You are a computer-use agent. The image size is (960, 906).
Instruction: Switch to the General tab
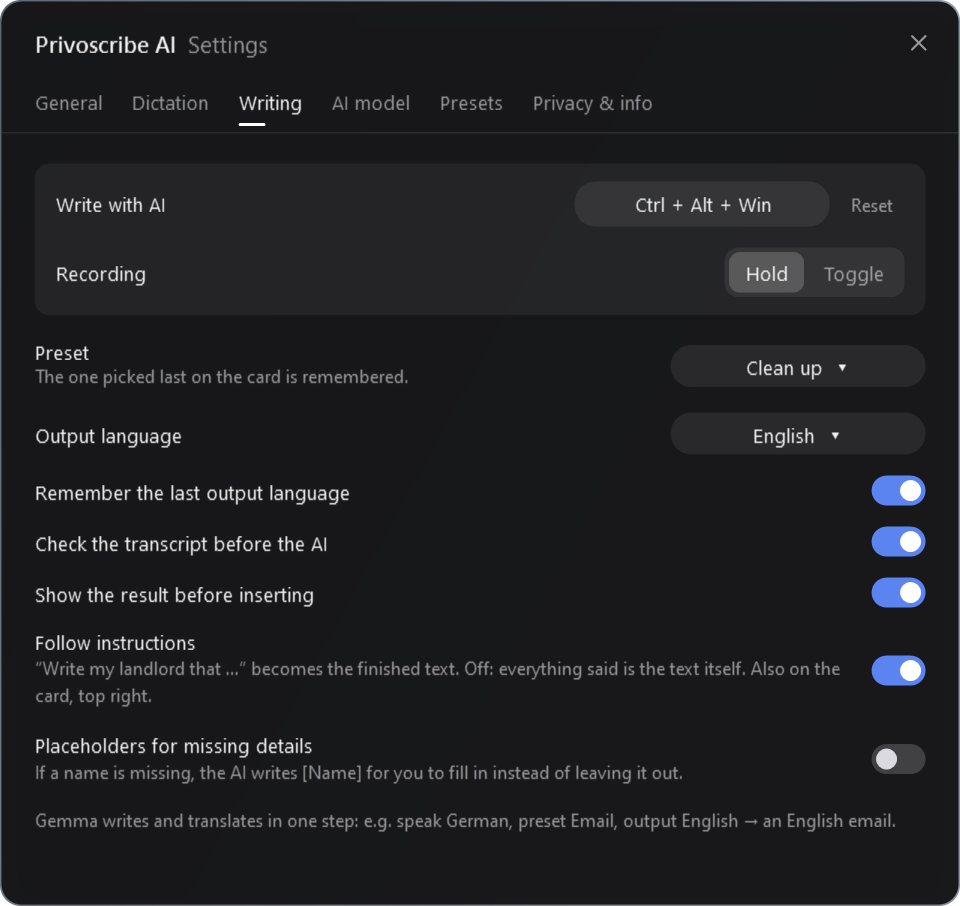69,103
